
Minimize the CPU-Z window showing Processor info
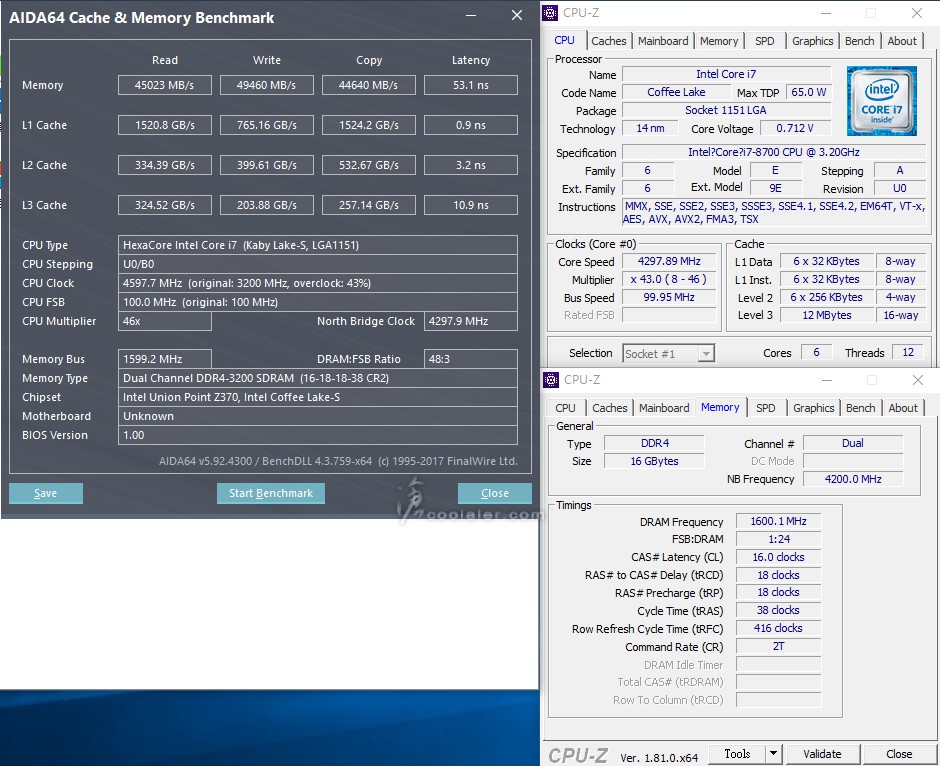825,13
